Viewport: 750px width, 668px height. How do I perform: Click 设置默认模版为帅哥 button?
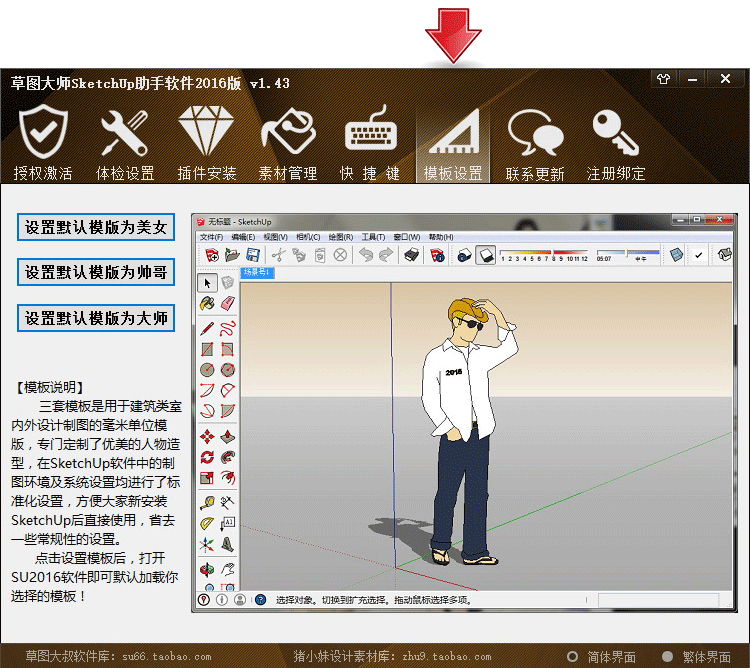(96, 272)
